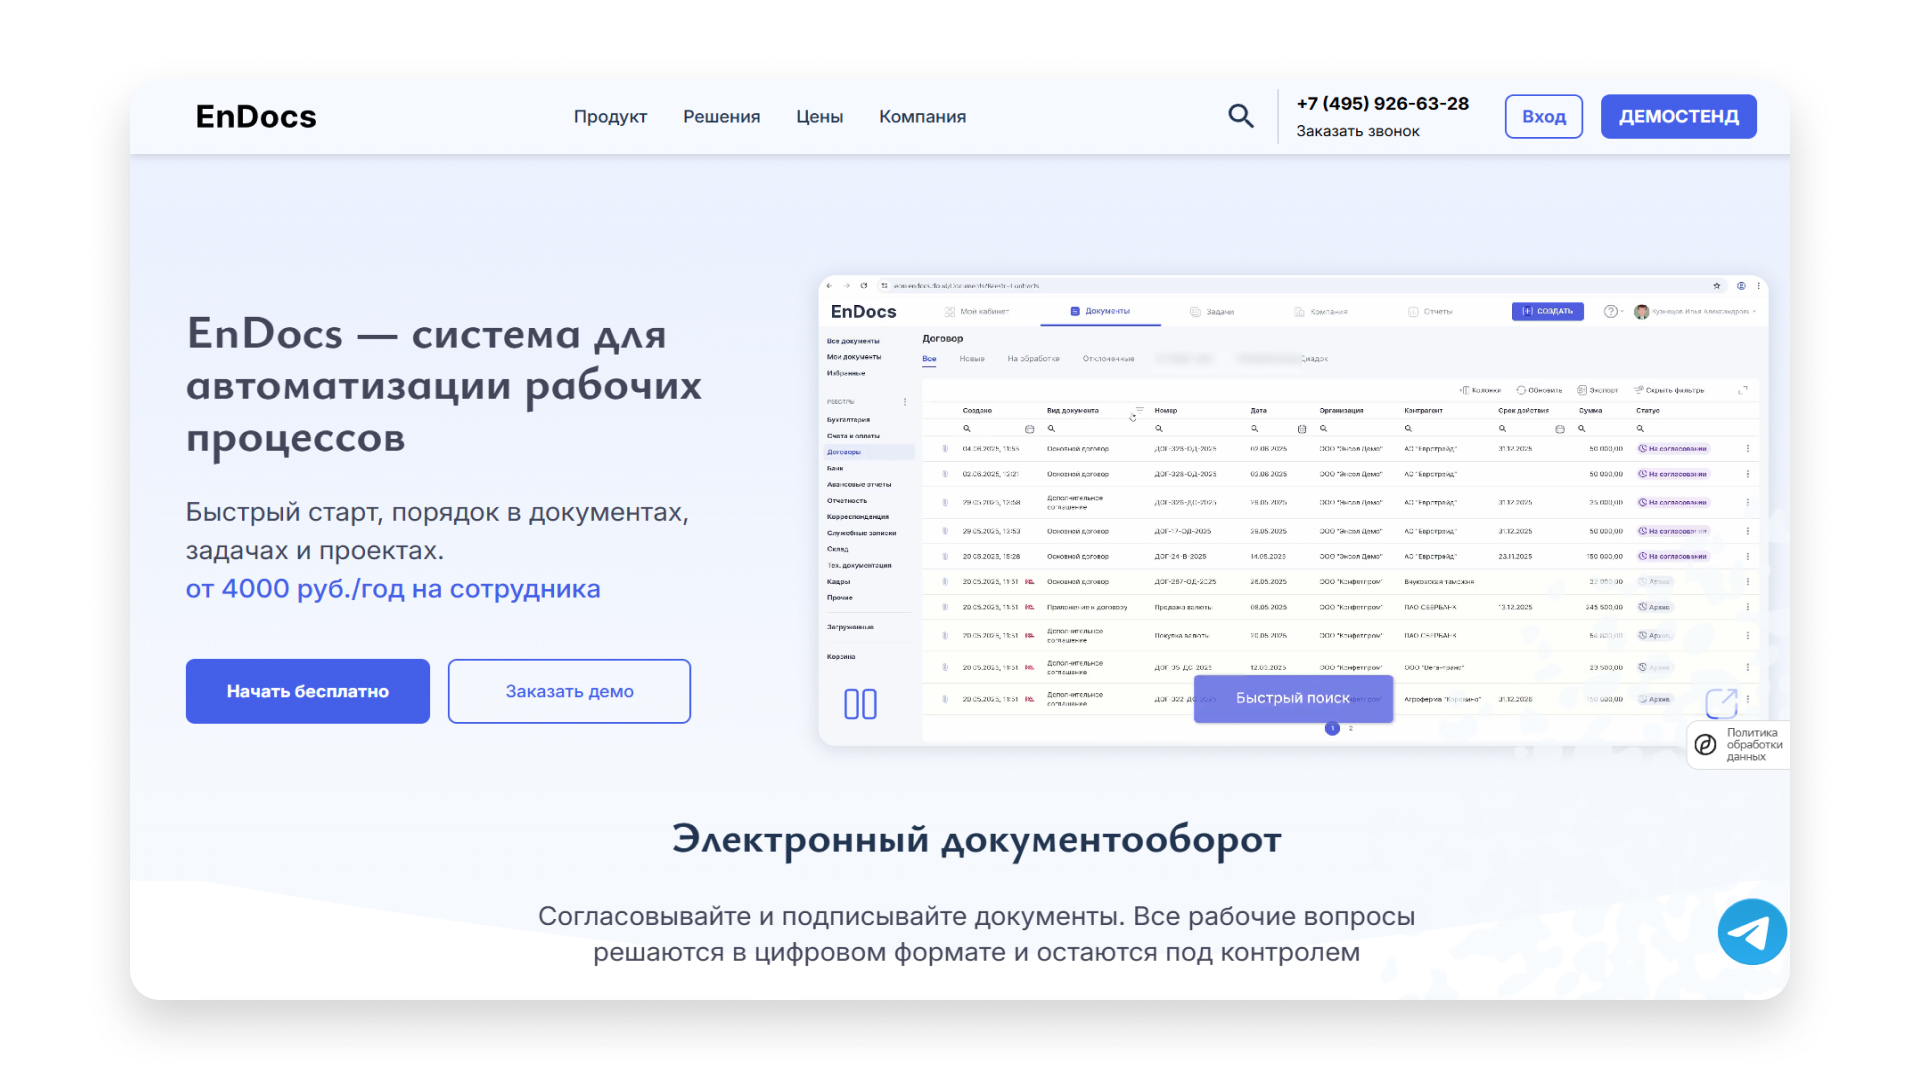Open the three-dot menu next to РЕЕСТРЫ
Screen dimensions: 1920x1080
(905, 401)
